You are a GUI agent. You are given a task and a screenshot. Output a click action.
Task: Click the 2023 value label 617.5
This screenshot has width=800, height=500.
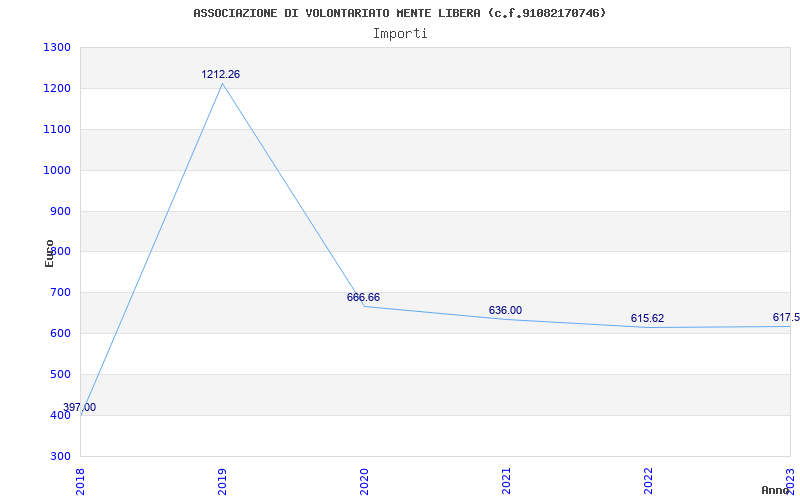click(786, 317)
